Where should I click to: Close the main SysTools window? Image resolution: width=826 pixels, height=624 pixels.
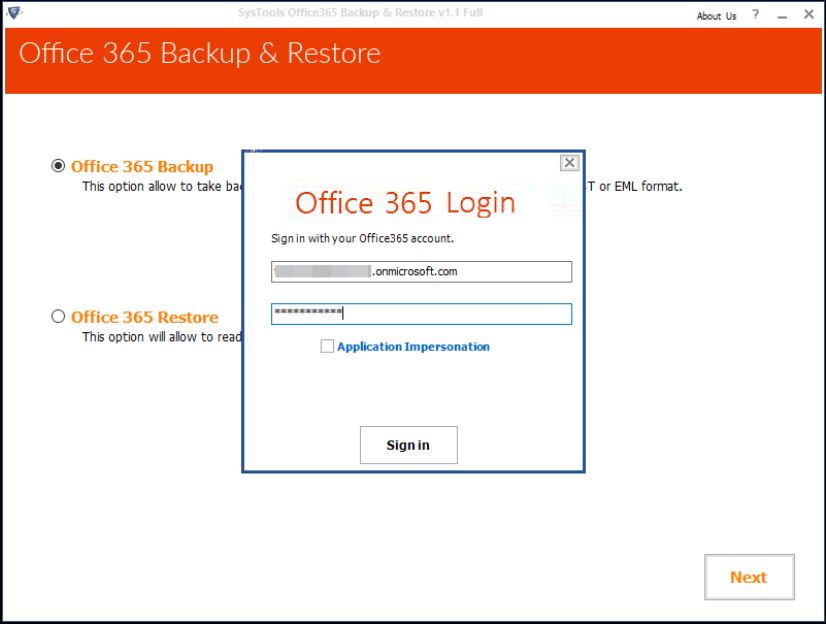808,15
